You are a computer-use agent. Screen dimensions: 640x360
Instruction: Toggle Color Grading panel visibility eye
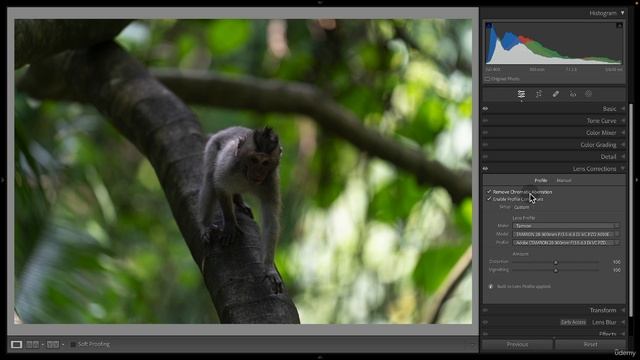click(485, 144)
